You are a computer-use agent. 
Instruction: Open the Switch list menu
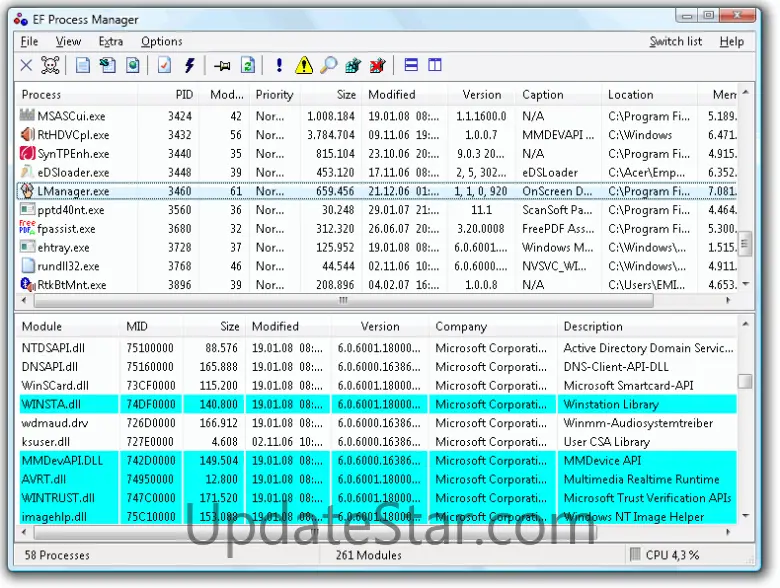tap(675, 41)
